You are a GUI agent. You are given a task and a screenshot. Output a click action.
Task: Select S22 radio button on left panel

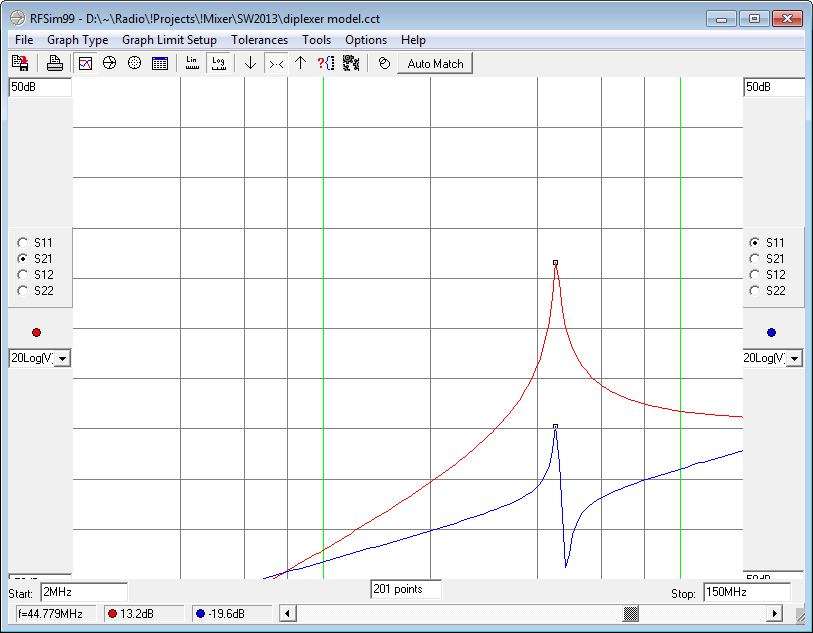point(23,291)
